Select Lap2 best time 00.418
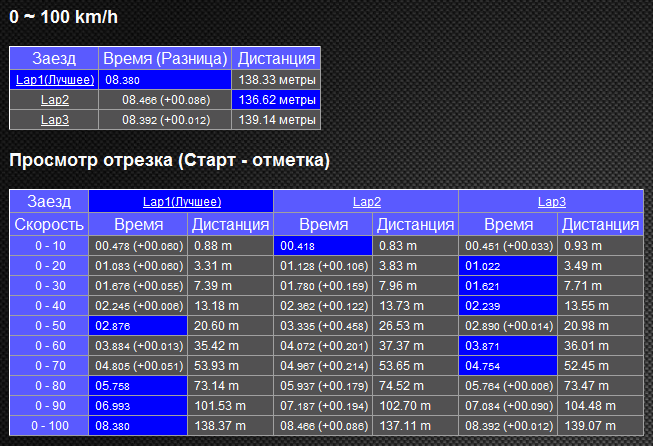Screen dimensions: 653x446 323,246
